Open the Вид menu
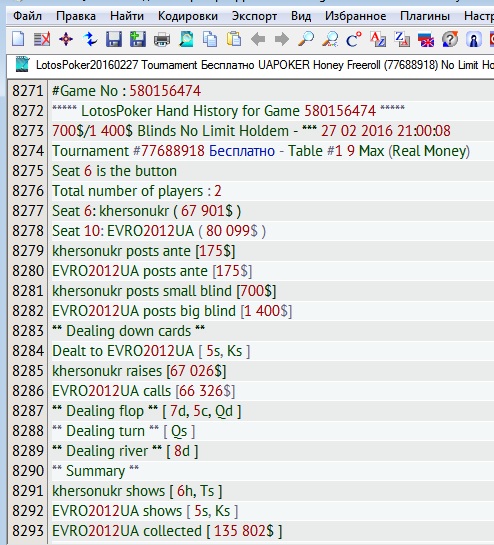This screenshot has height=545, width=494. pyautogui.click(x=301, y=16)
